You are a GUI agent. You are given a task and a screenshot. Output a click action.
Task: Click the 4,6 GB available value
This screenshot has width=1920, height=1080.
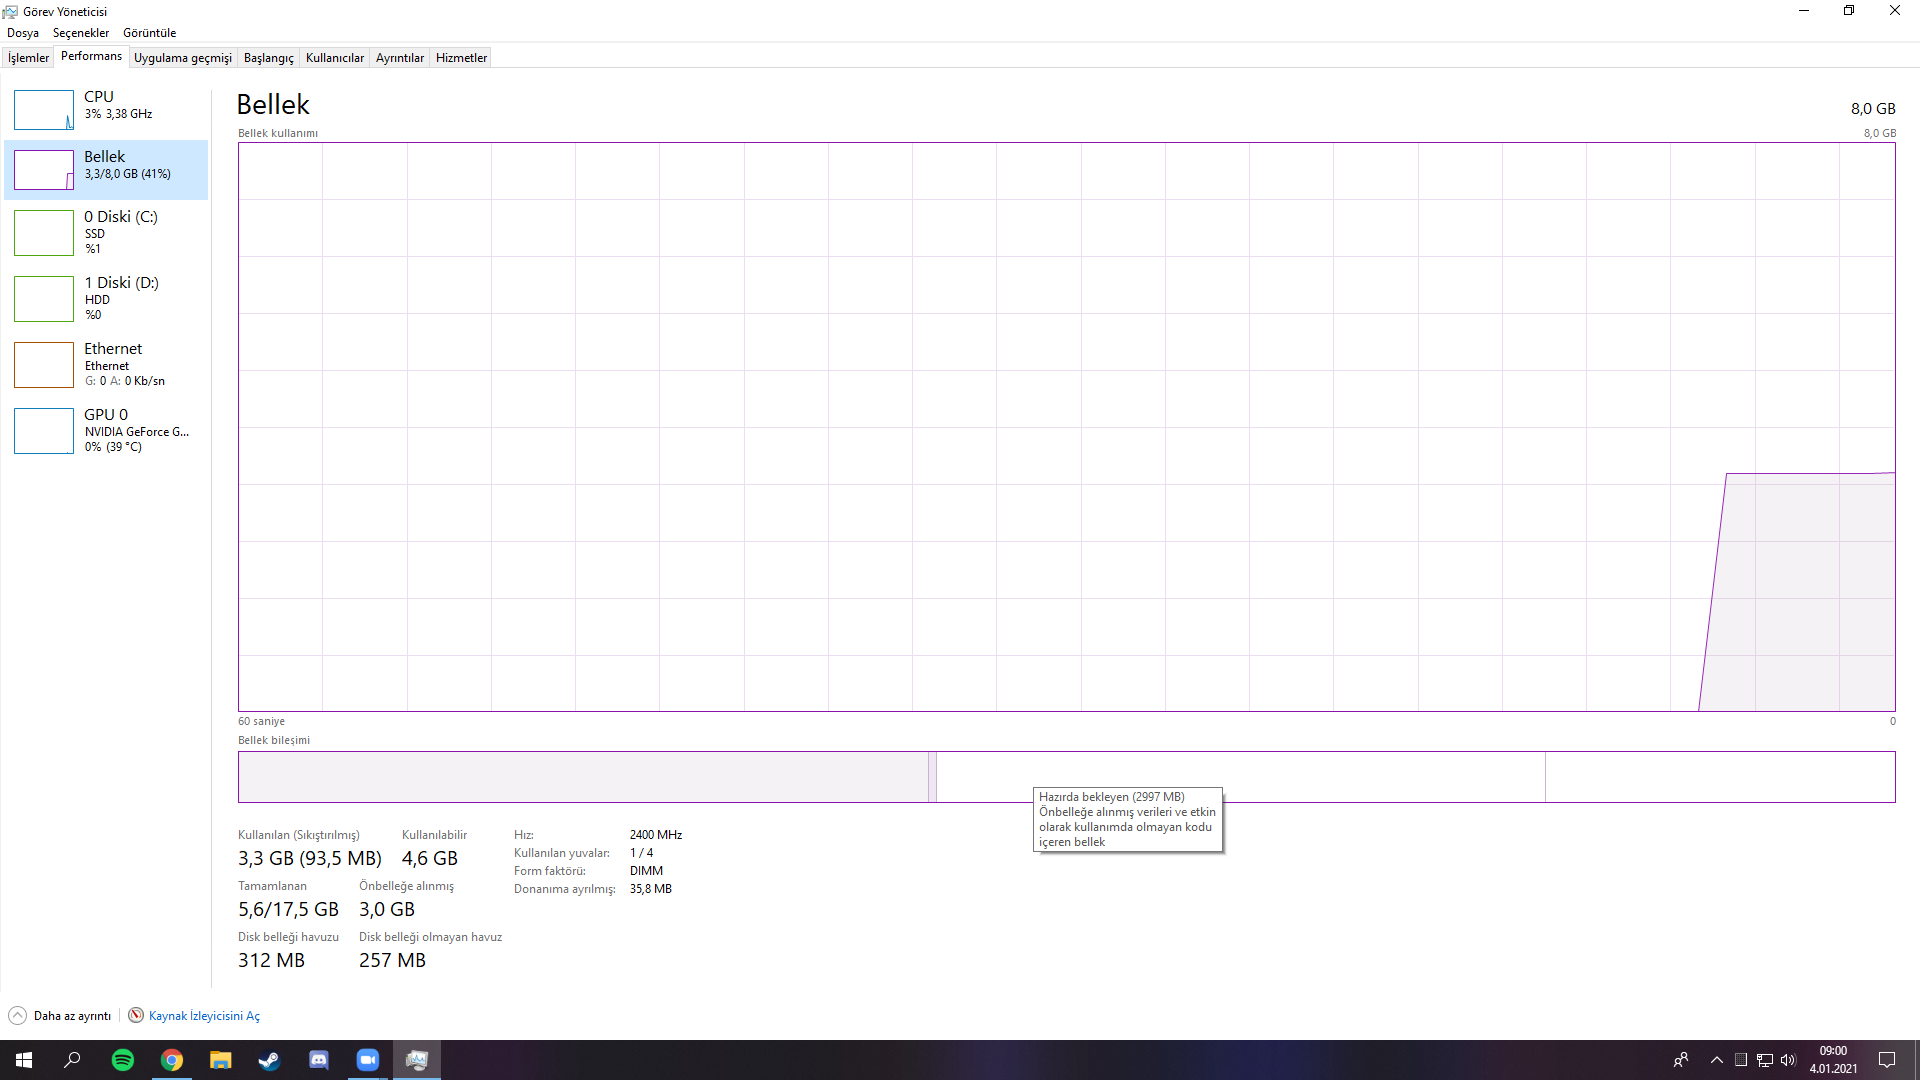(x=430, y=858)
